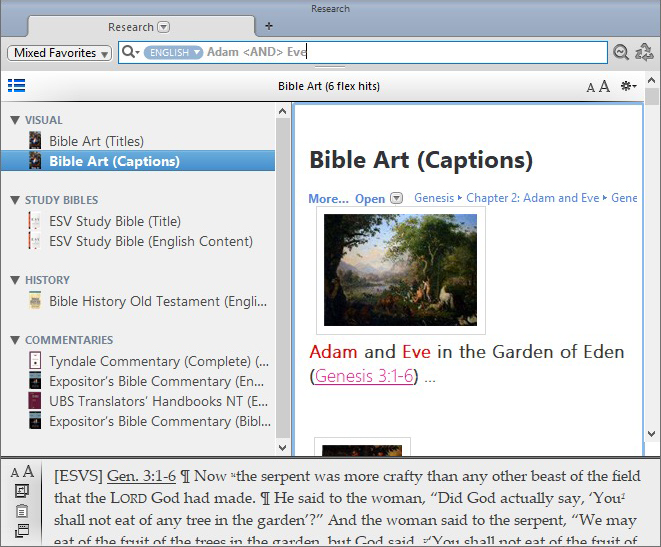
Task: Click the Garden of Eden painting thumbnail
Action: (x=400, y=270)
